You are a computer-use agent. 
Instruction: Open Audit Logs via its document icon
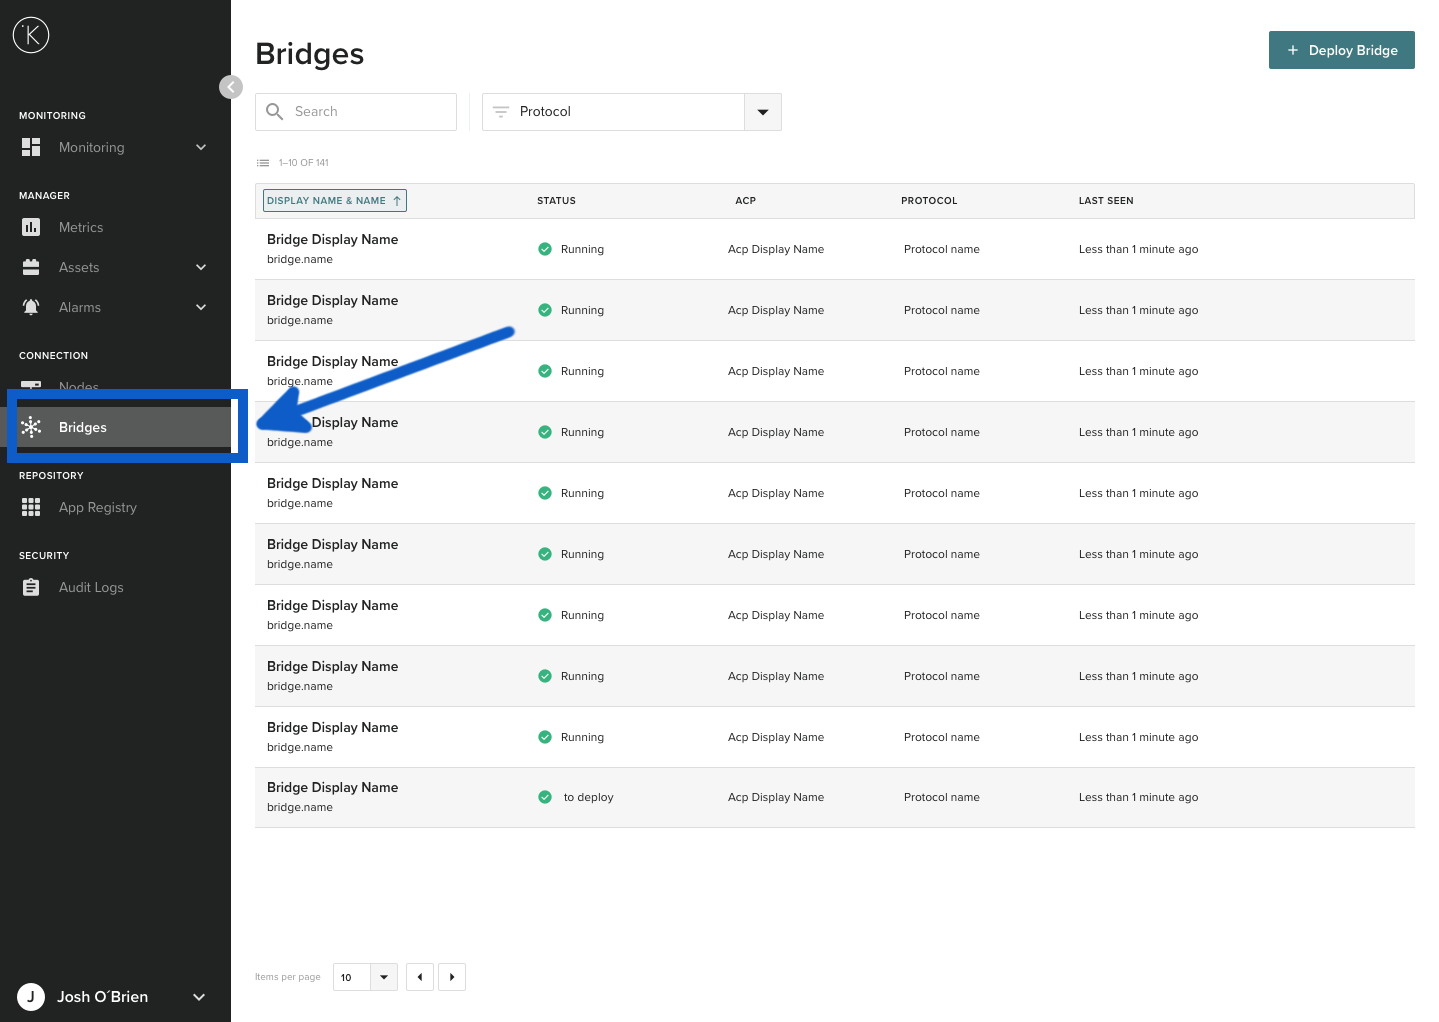coord(31,587)
